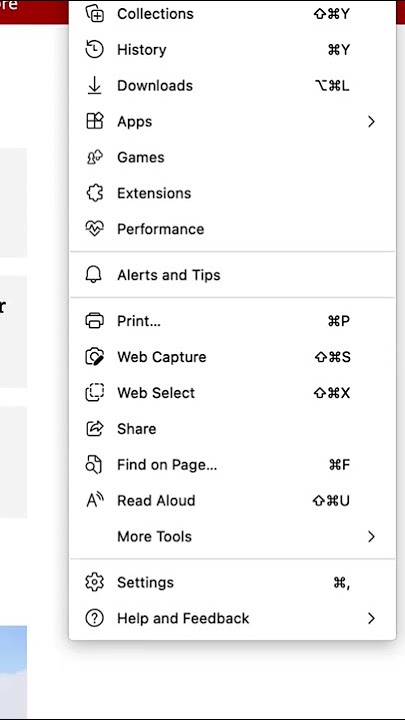Select Find on Page... menu entry
Screen dimensions: 405x720
click(x=232, y=465)
